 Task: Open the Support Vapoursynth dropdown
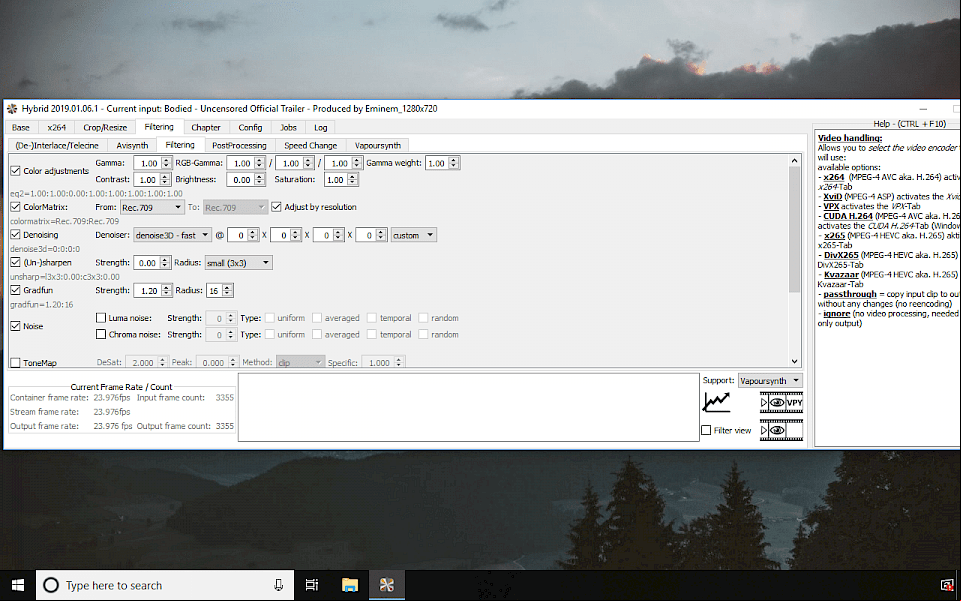tap(770, 381)
